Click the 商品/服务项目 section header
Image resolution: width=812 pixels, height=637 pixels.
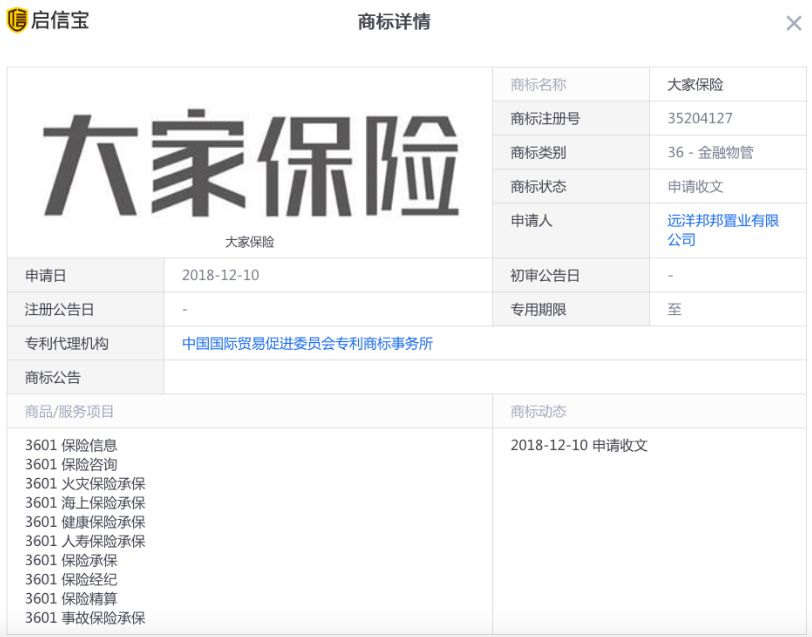tap(70, 412)
